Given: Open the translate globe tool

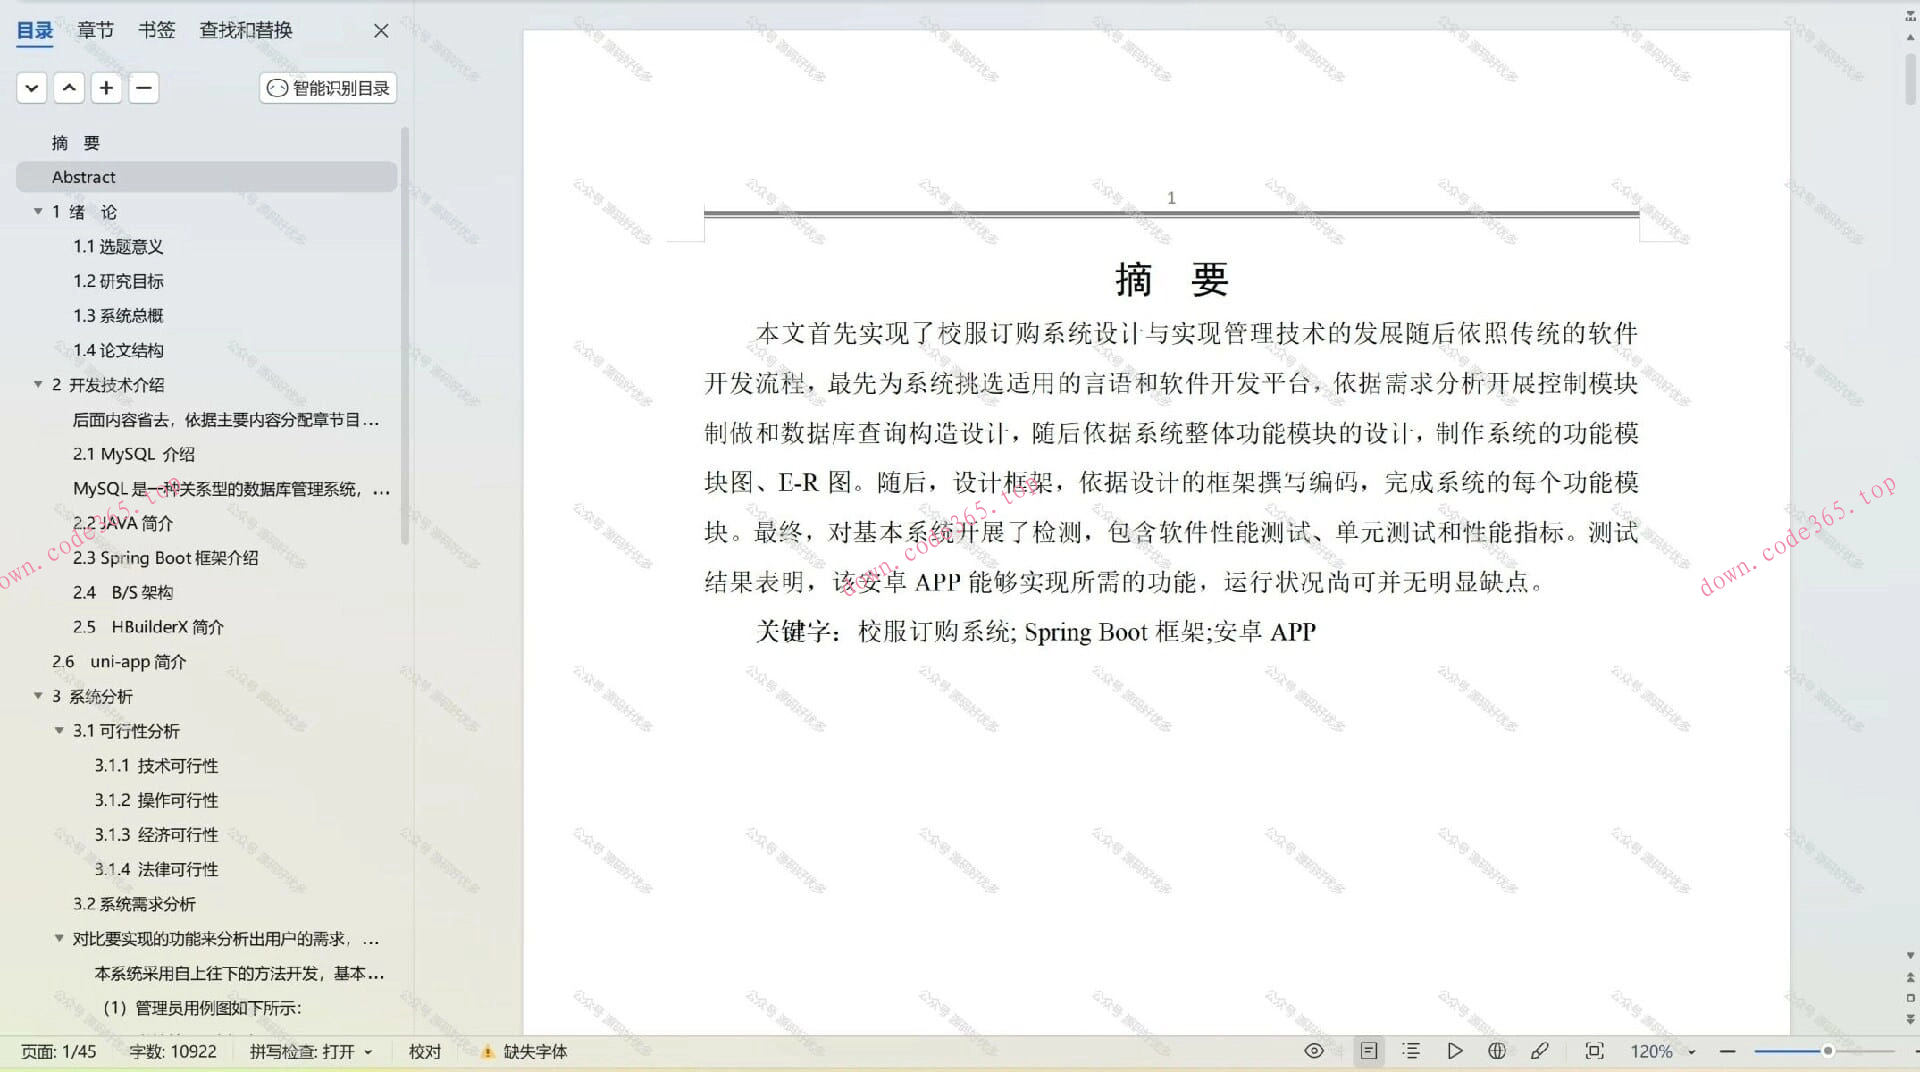Looking at the screenshot, I should click(x=1497, y=1051).
